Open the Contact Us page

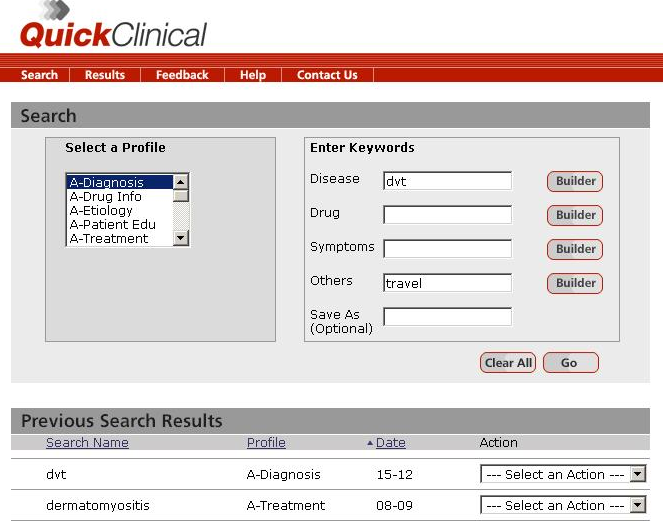(x=327, y=75)
